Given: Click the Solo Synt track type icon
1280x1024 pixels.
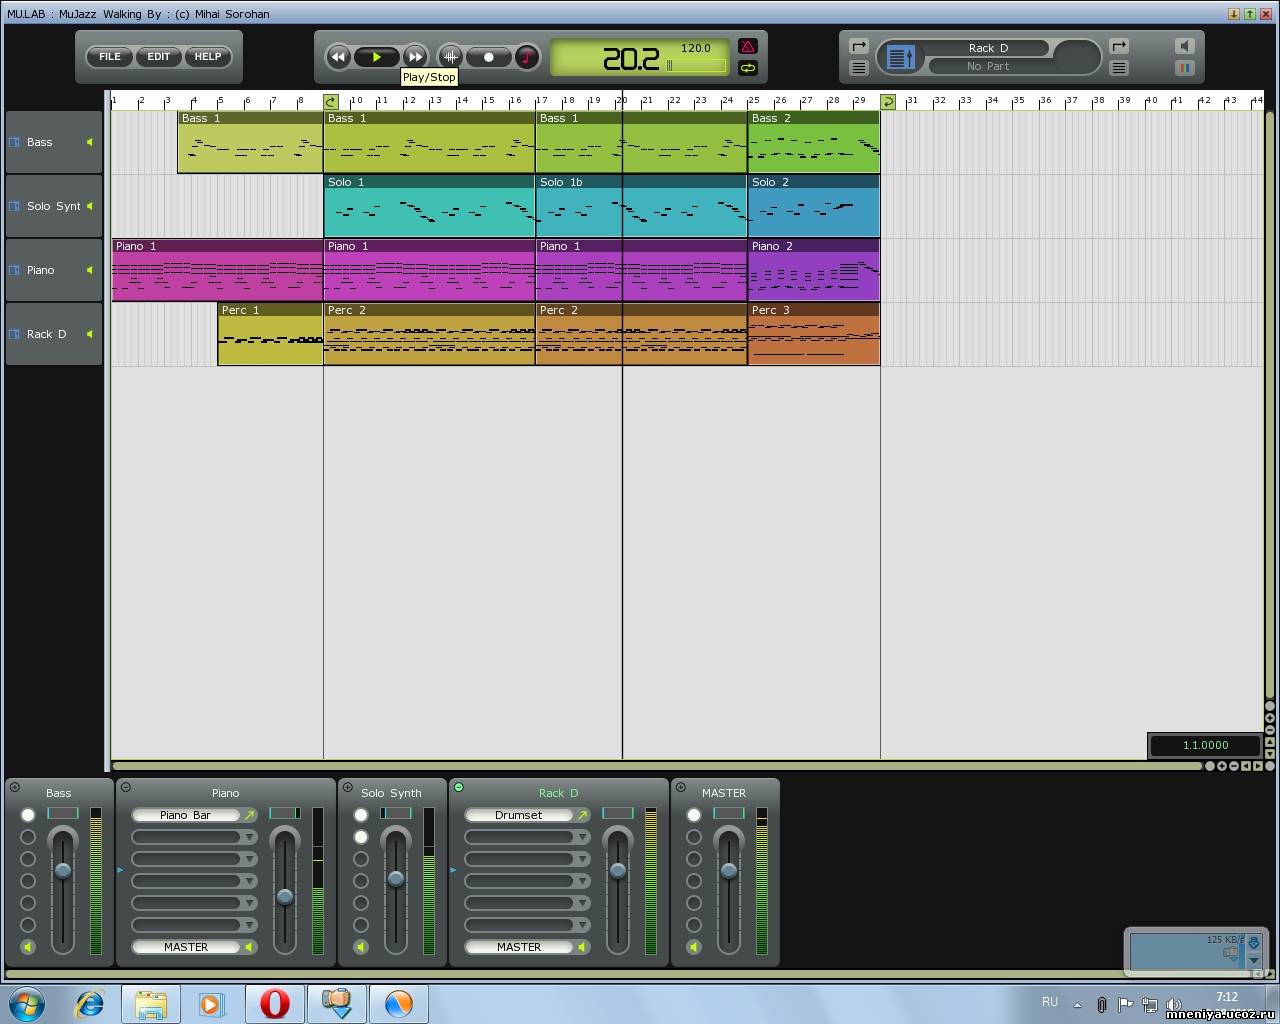Looking at the screenshot, I should pos(14,206).
